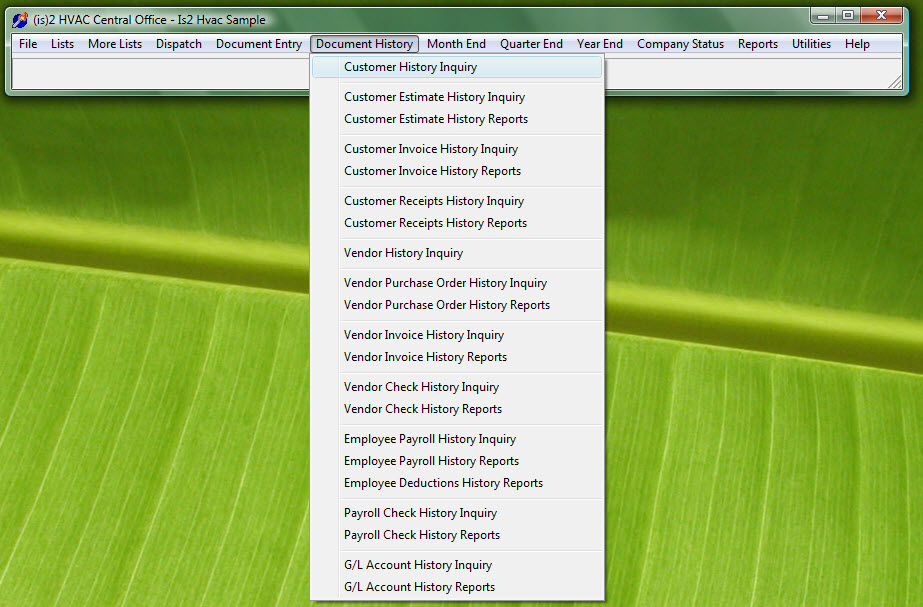Select Customer Estimate History Inquiry

tap(457, 97)
